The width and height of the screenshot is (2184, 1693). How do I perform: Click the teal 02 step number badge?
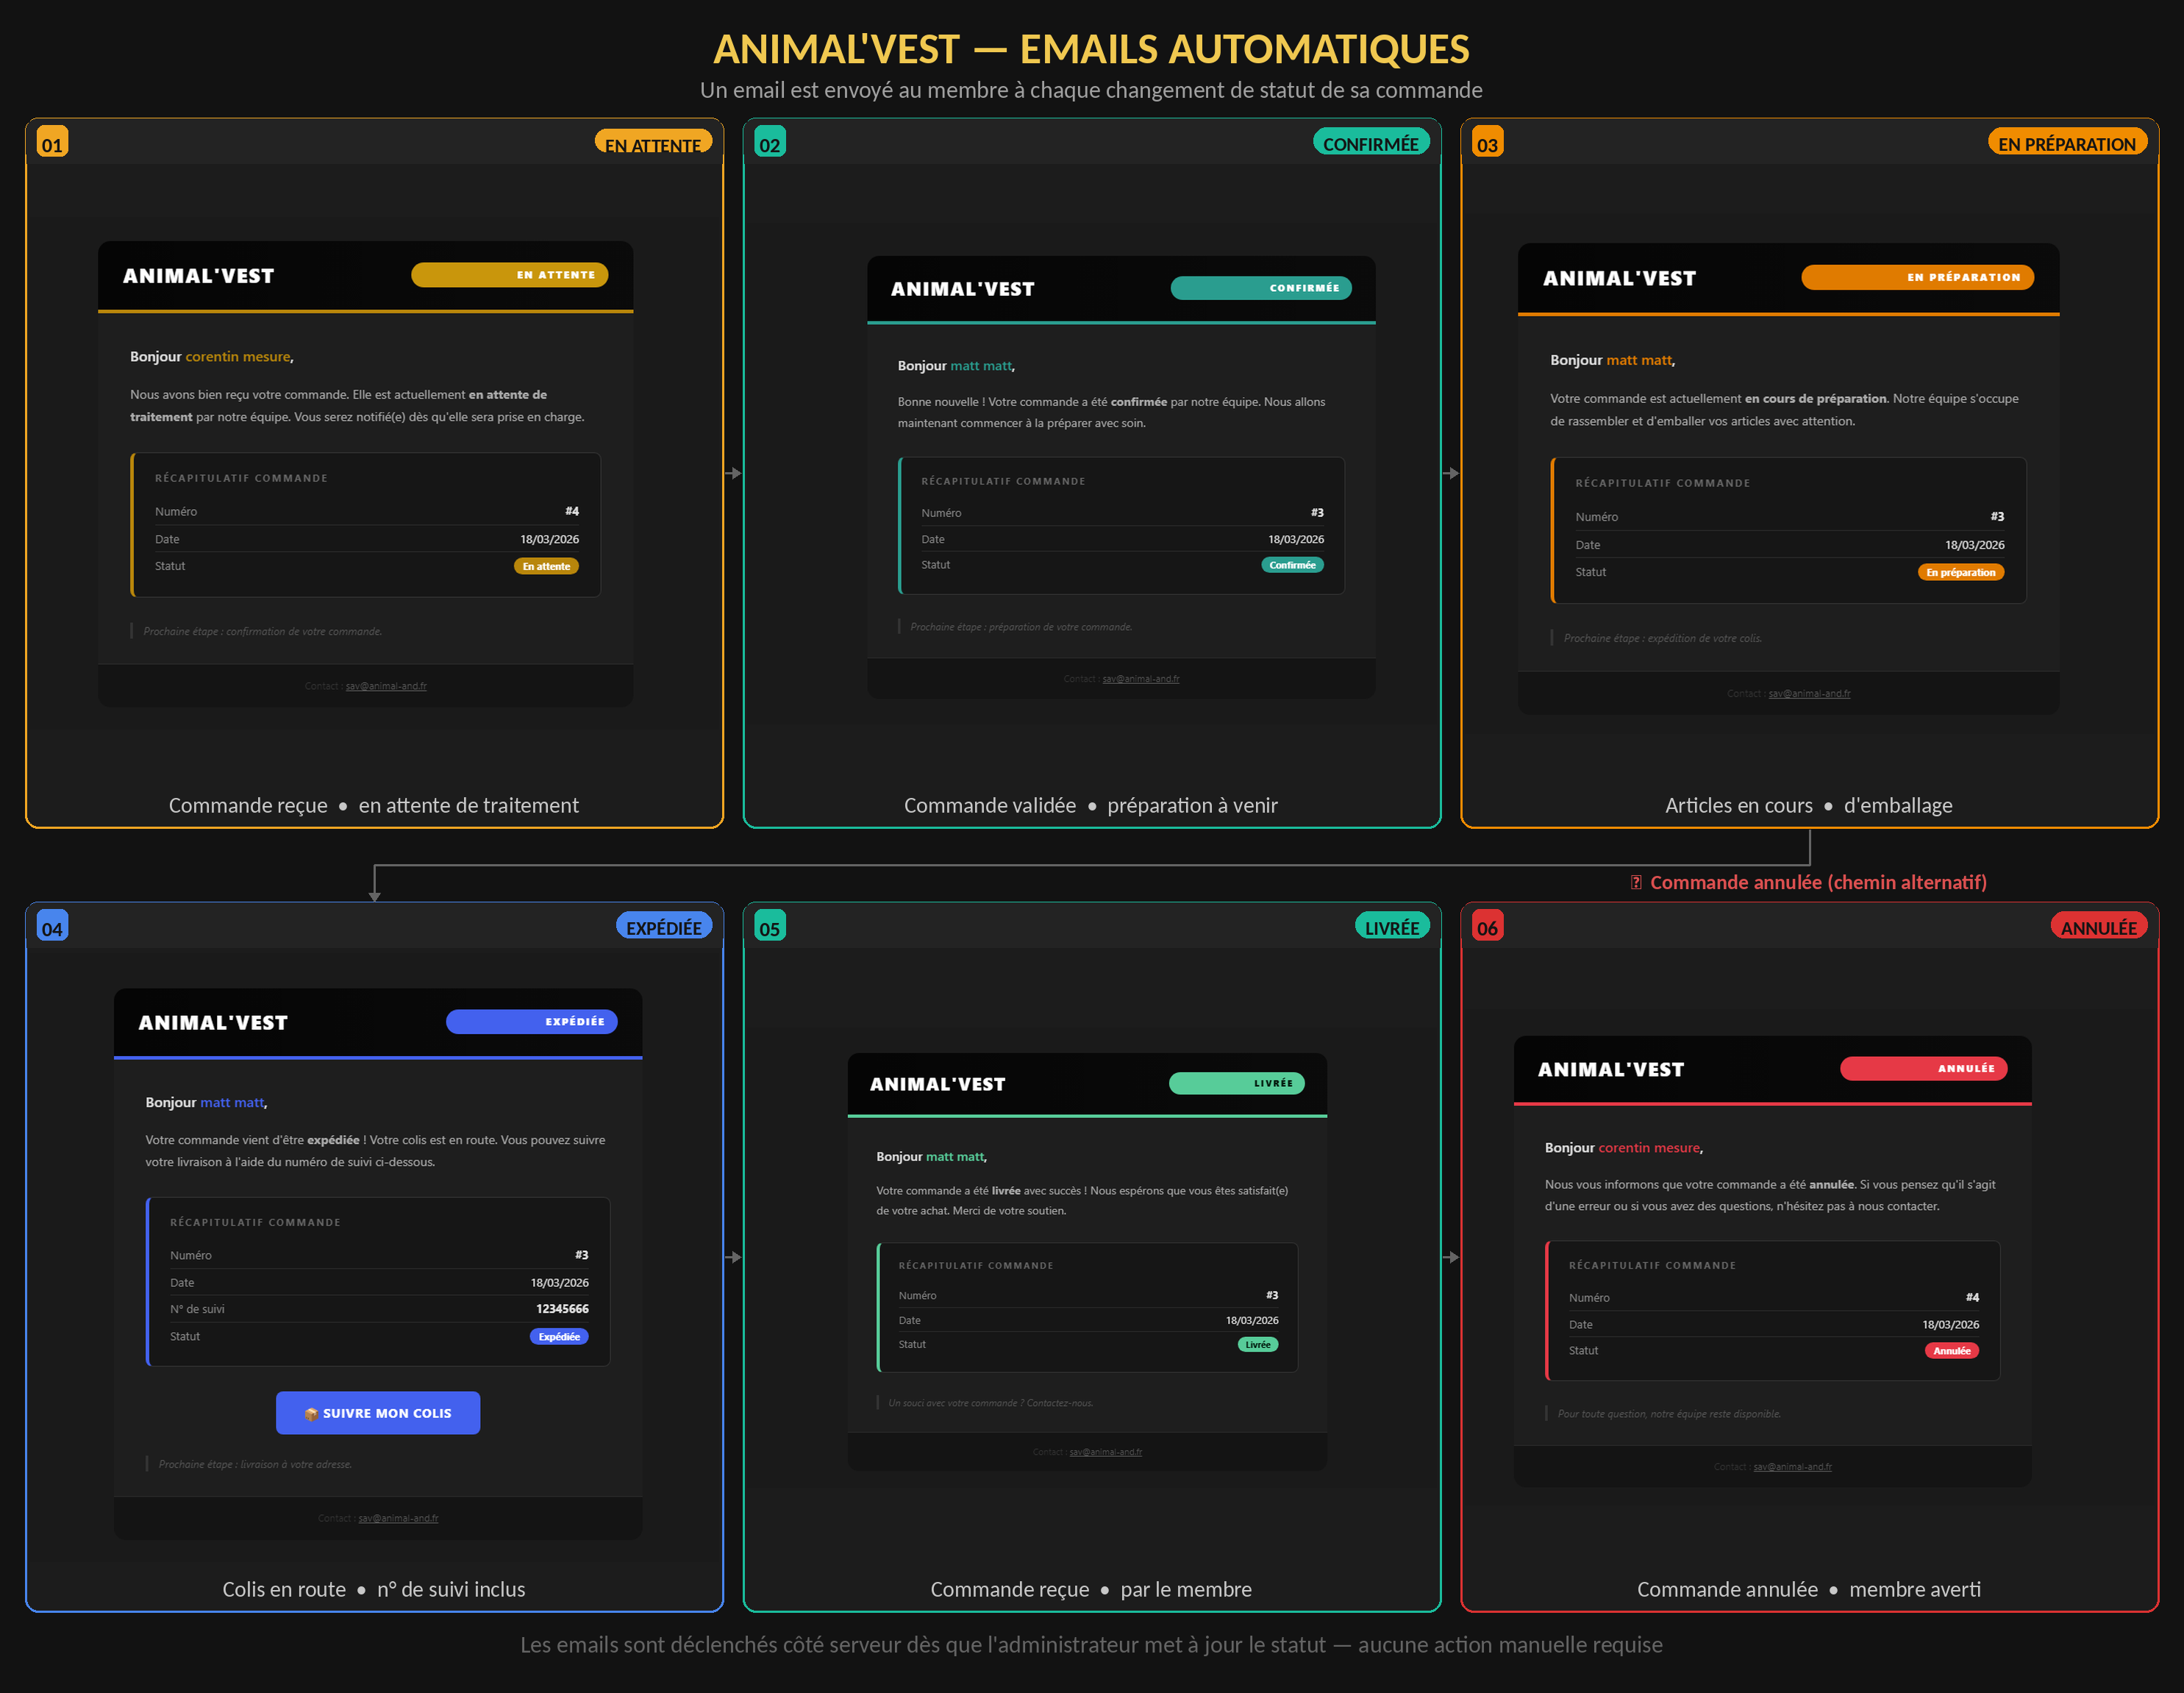(769, 143)
